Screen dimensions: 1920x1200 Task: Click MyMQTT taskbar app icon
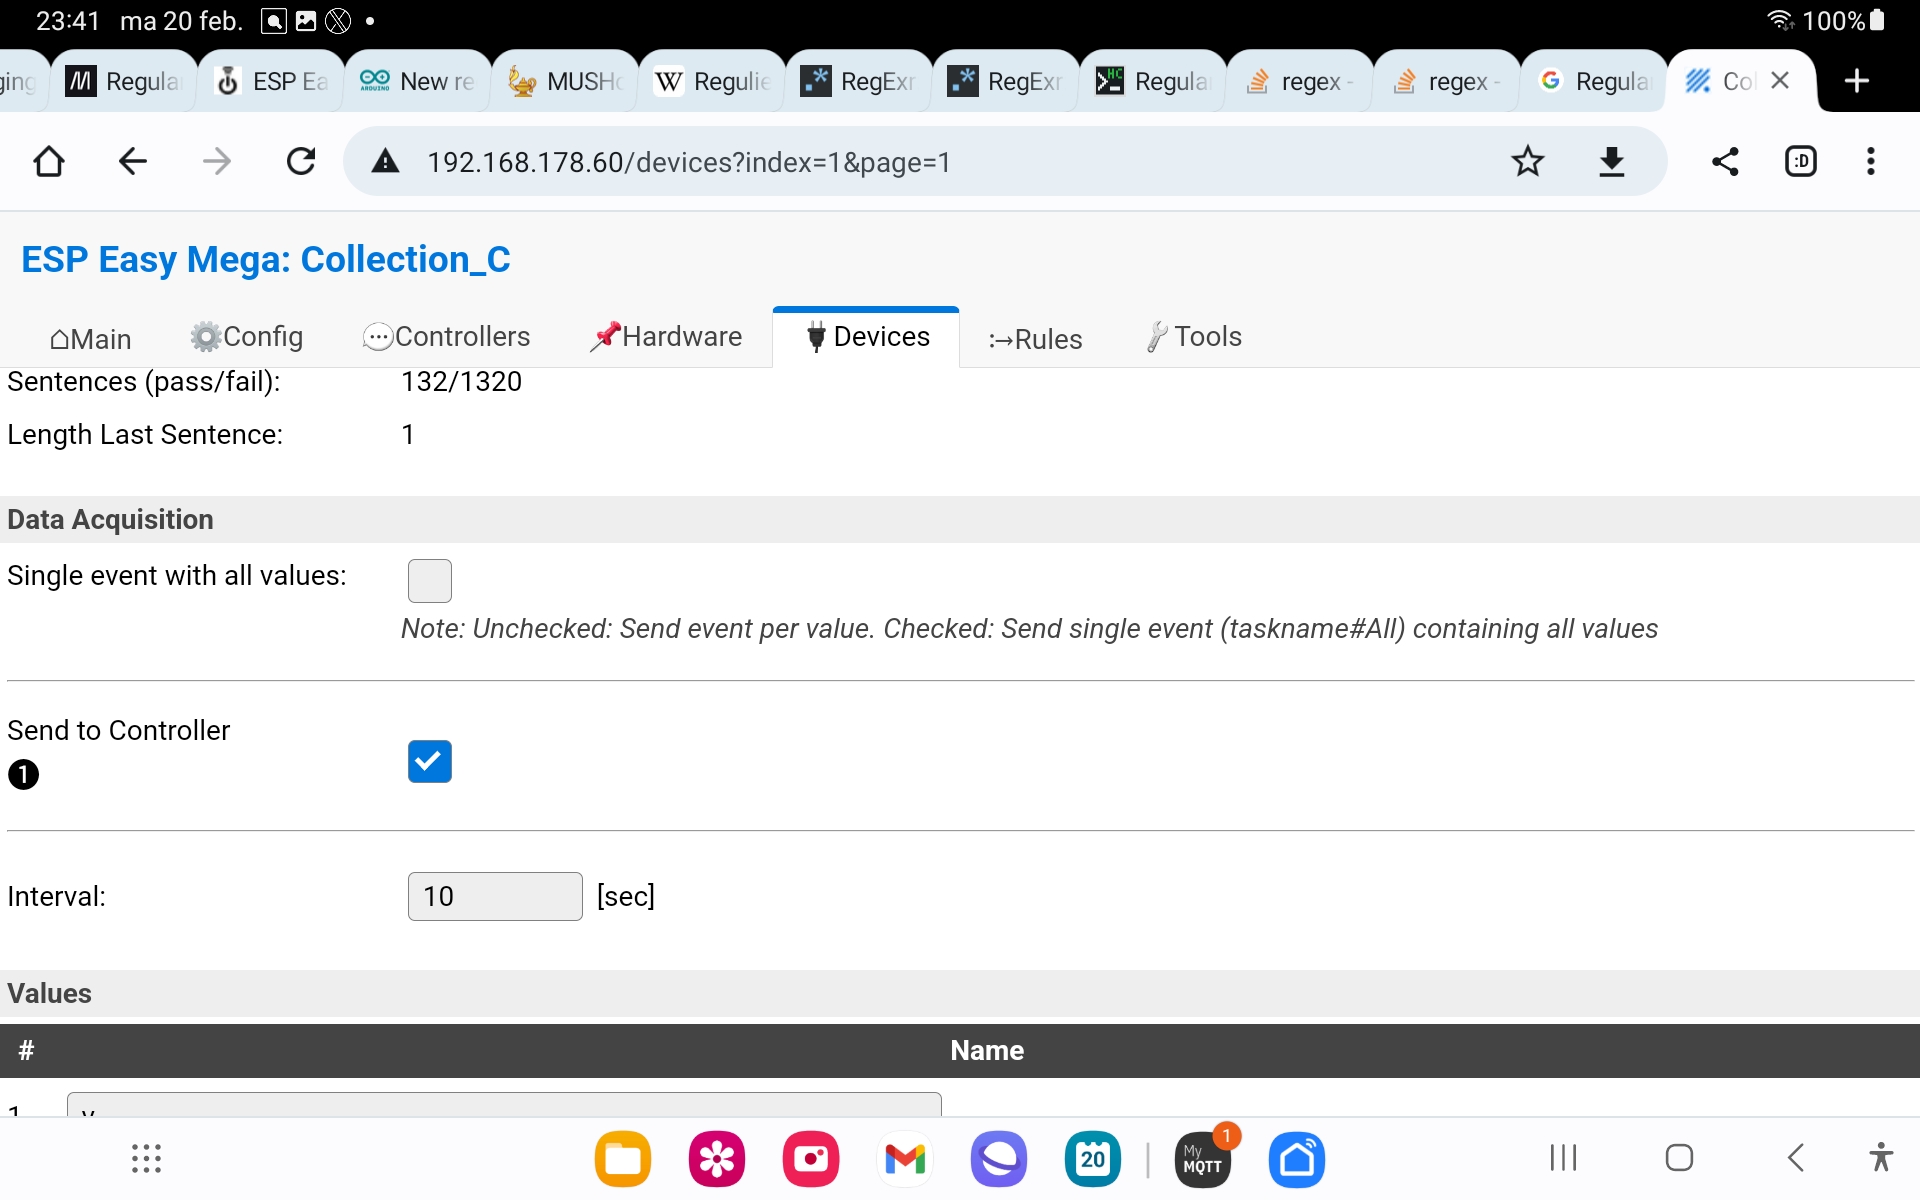click(x=1200, y=1159)
